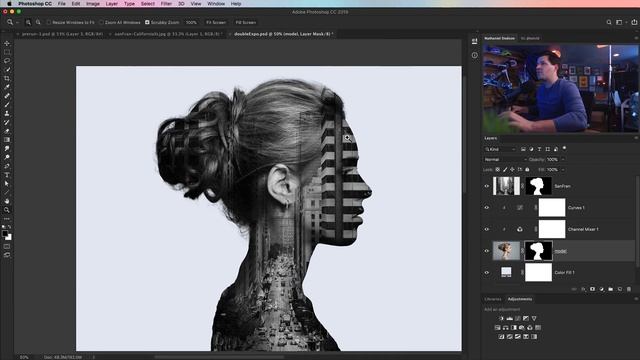This screenshot has height=360, width=640.
Task: Select the Zoom tool in toolbox
Action: coord(7,210)
